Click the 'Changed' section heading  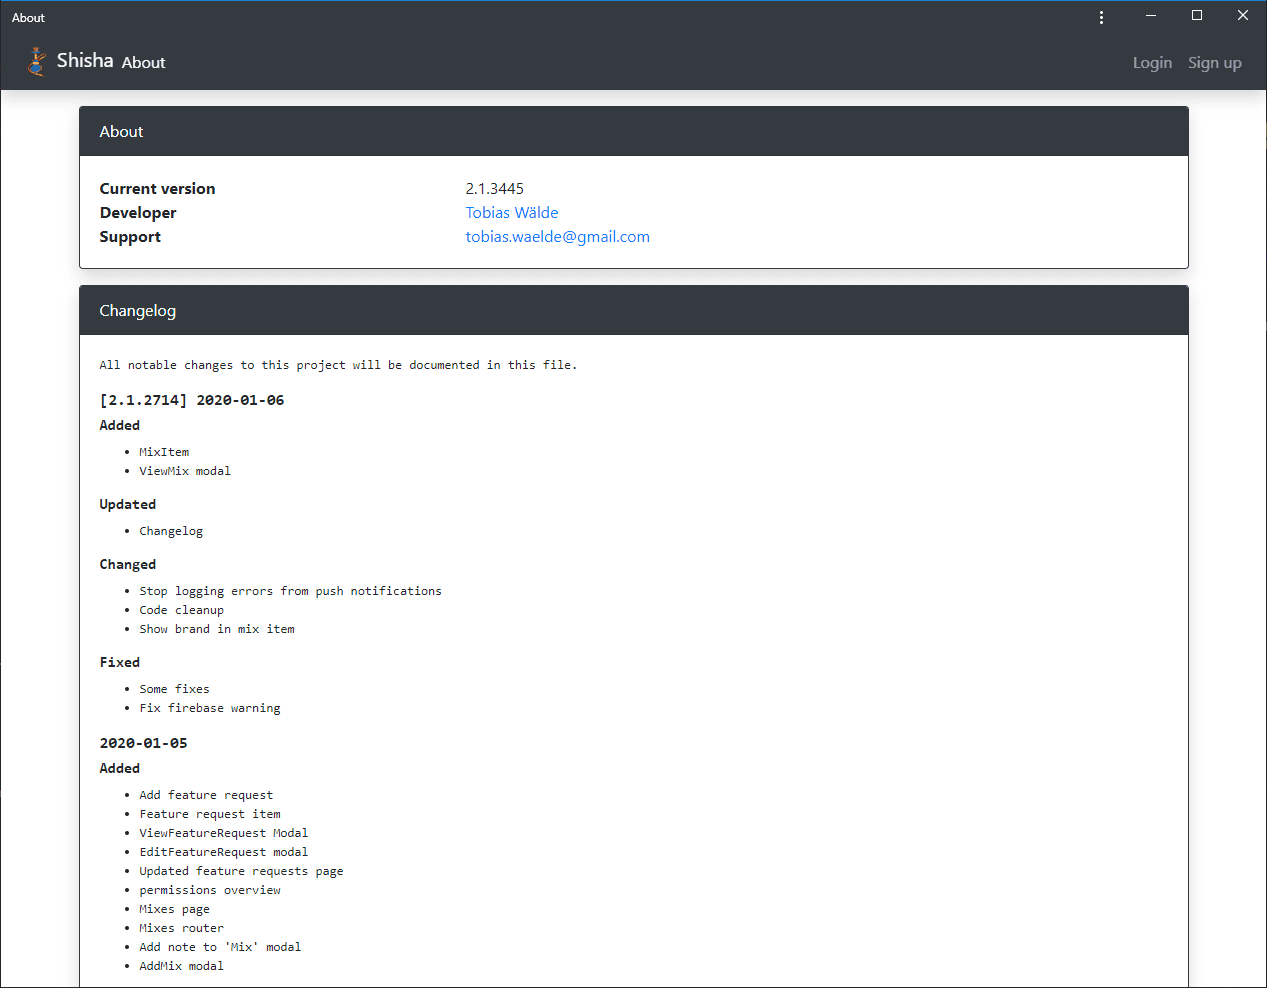[128, 564]
